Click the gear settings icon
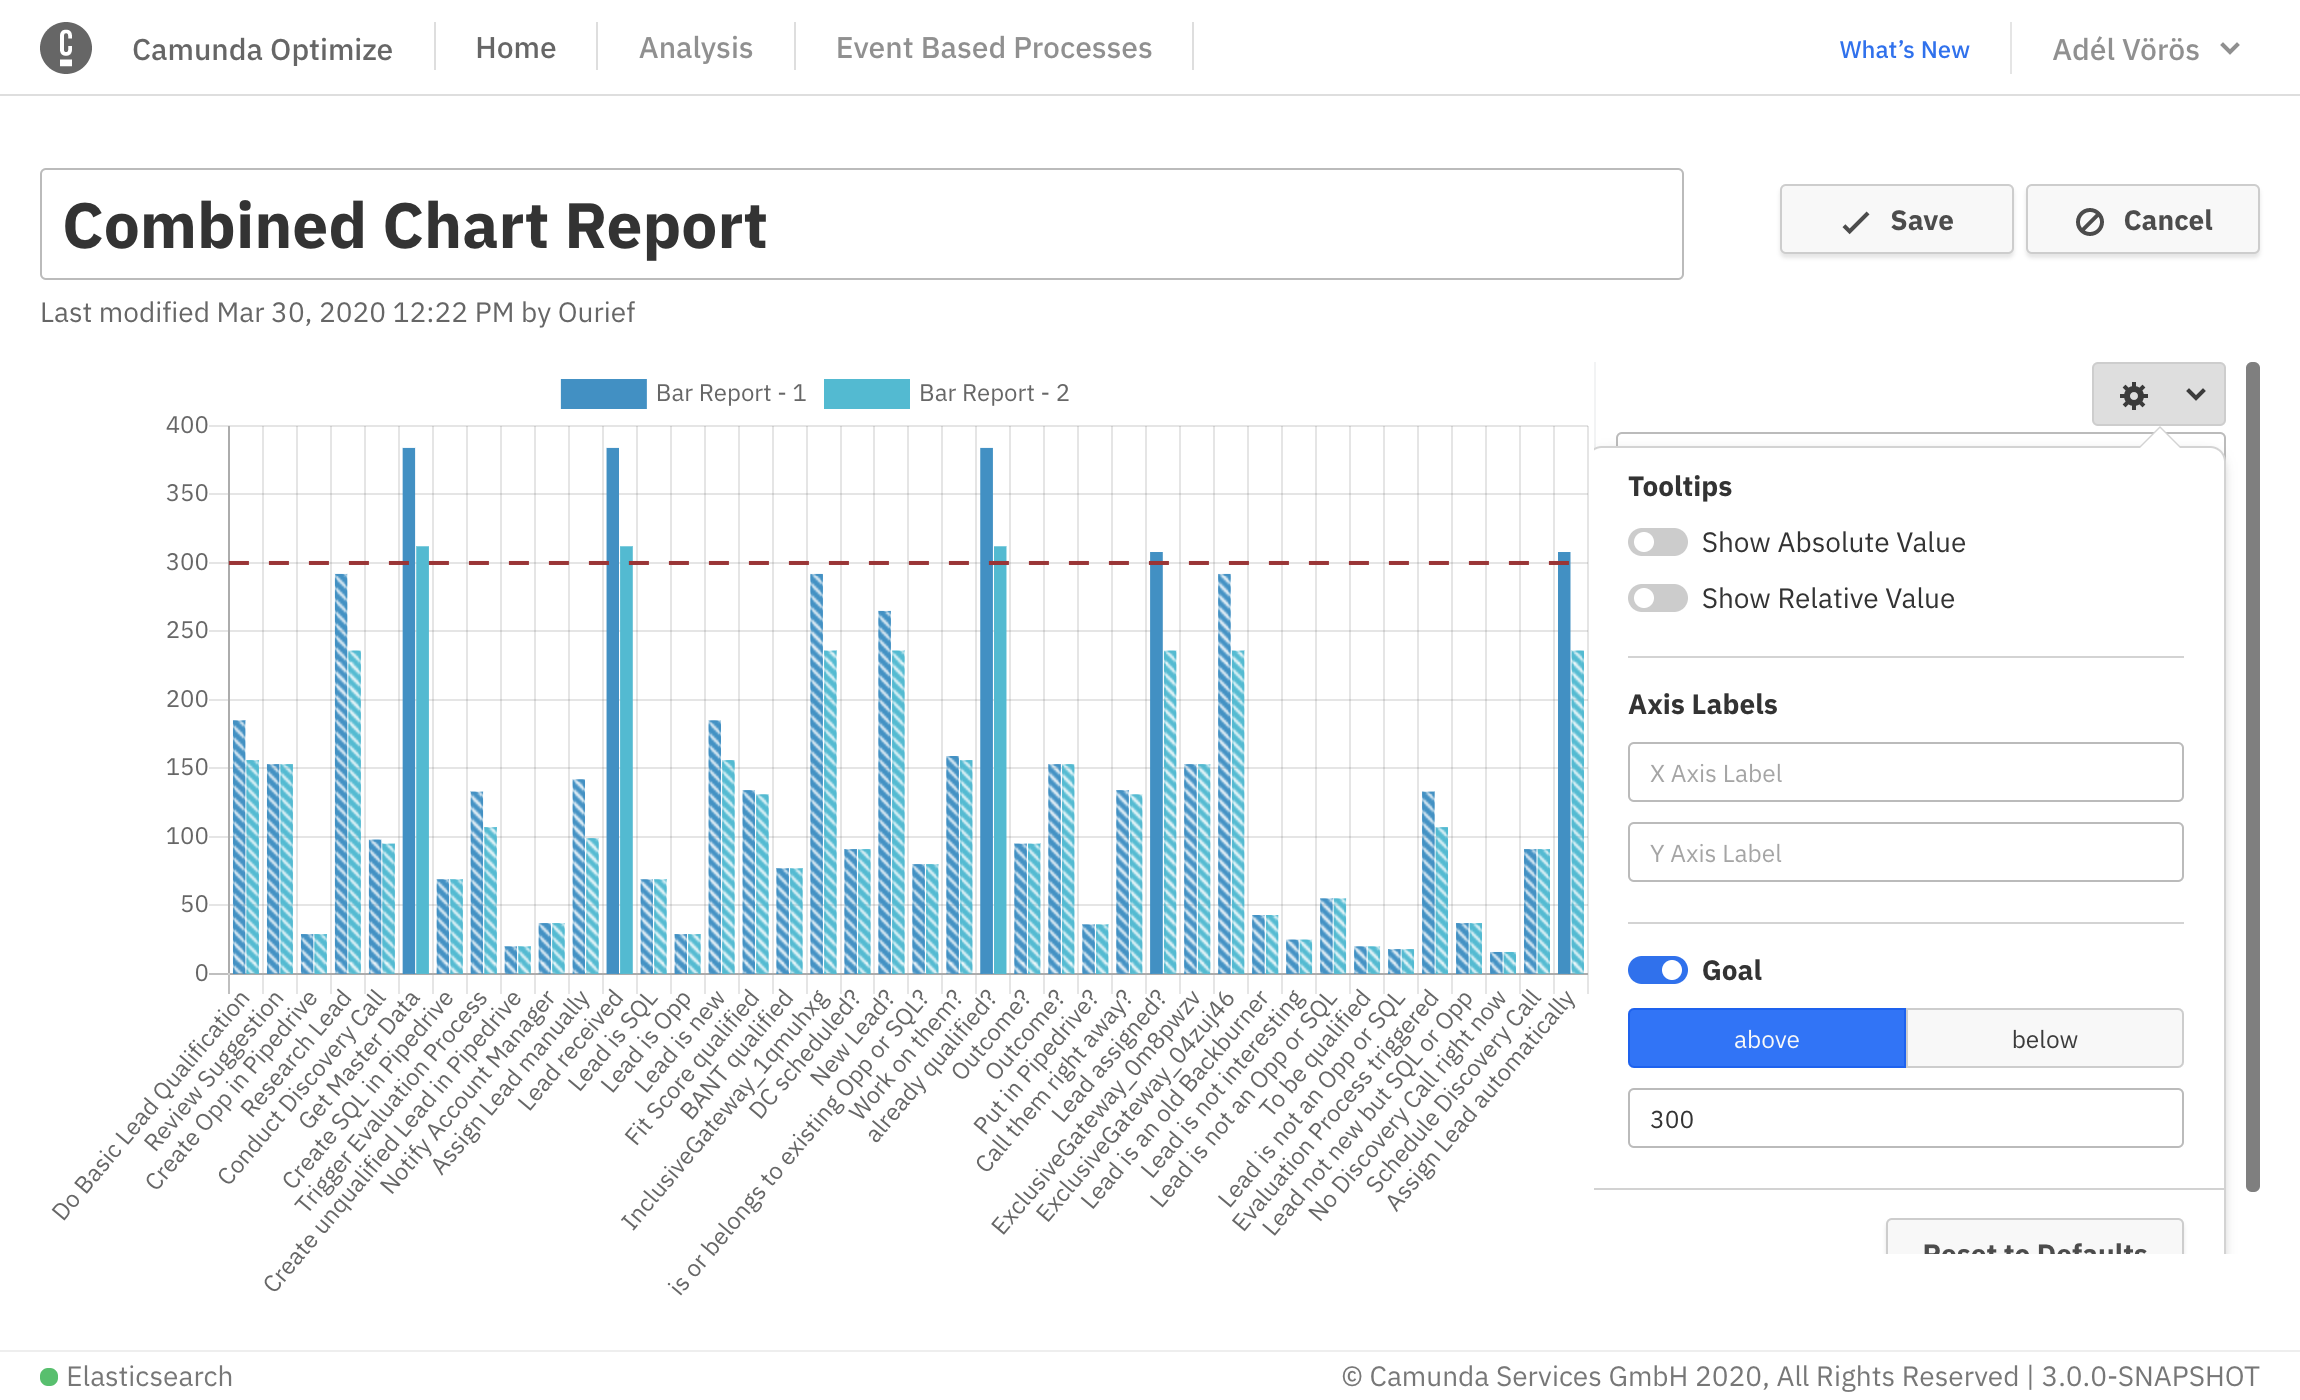 click(x=2133, y=395)
